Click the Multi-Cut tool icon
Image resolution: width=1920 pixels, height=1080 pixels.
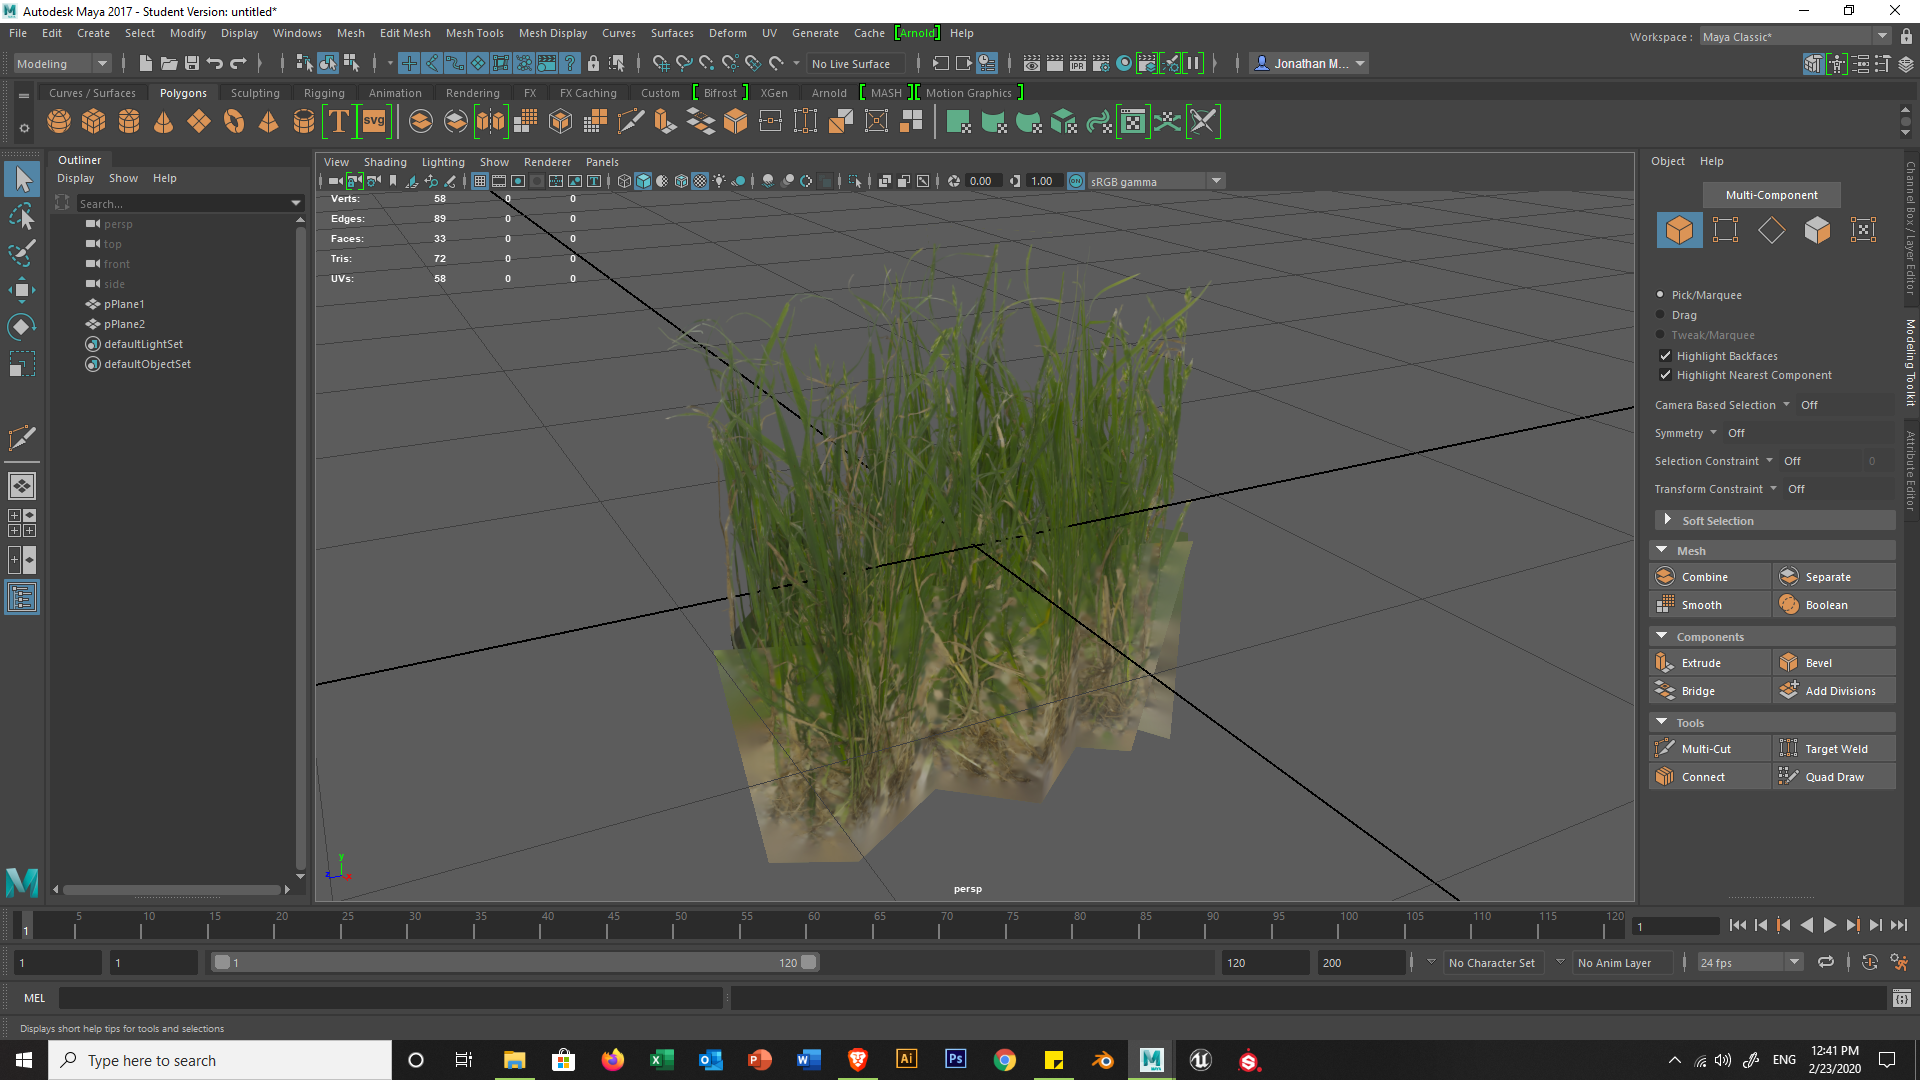(x=1665, y=749)
